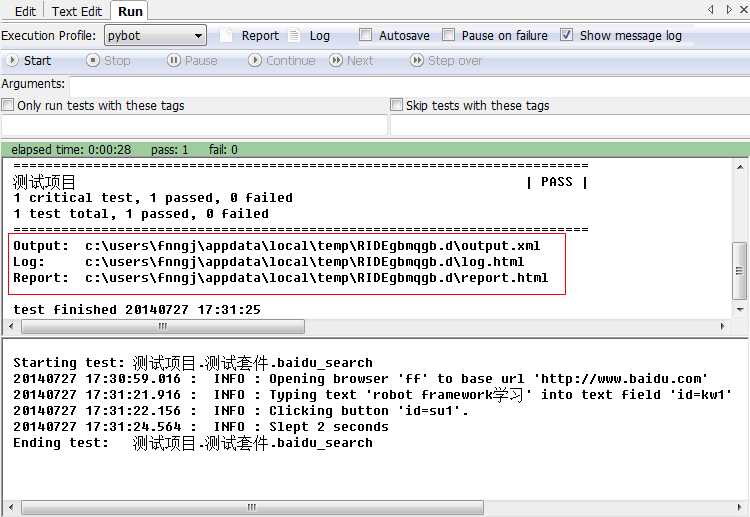Click message log scroll left arrow
Screen dimensions: 750x517
click(11, 507)
